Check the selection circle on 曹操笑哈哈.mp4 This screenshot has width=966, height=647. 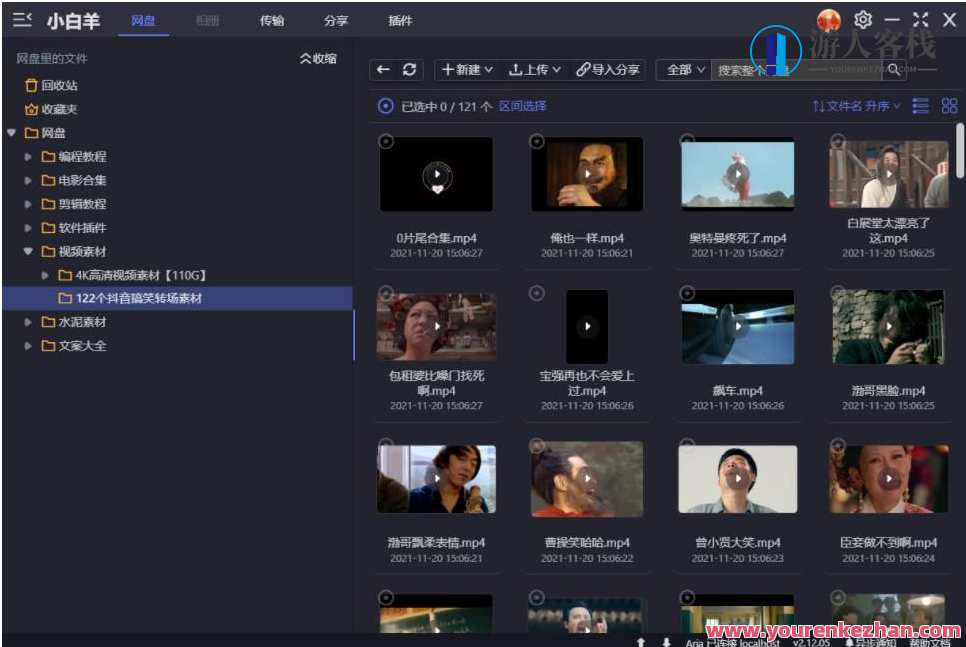click(x=536, y=445)
